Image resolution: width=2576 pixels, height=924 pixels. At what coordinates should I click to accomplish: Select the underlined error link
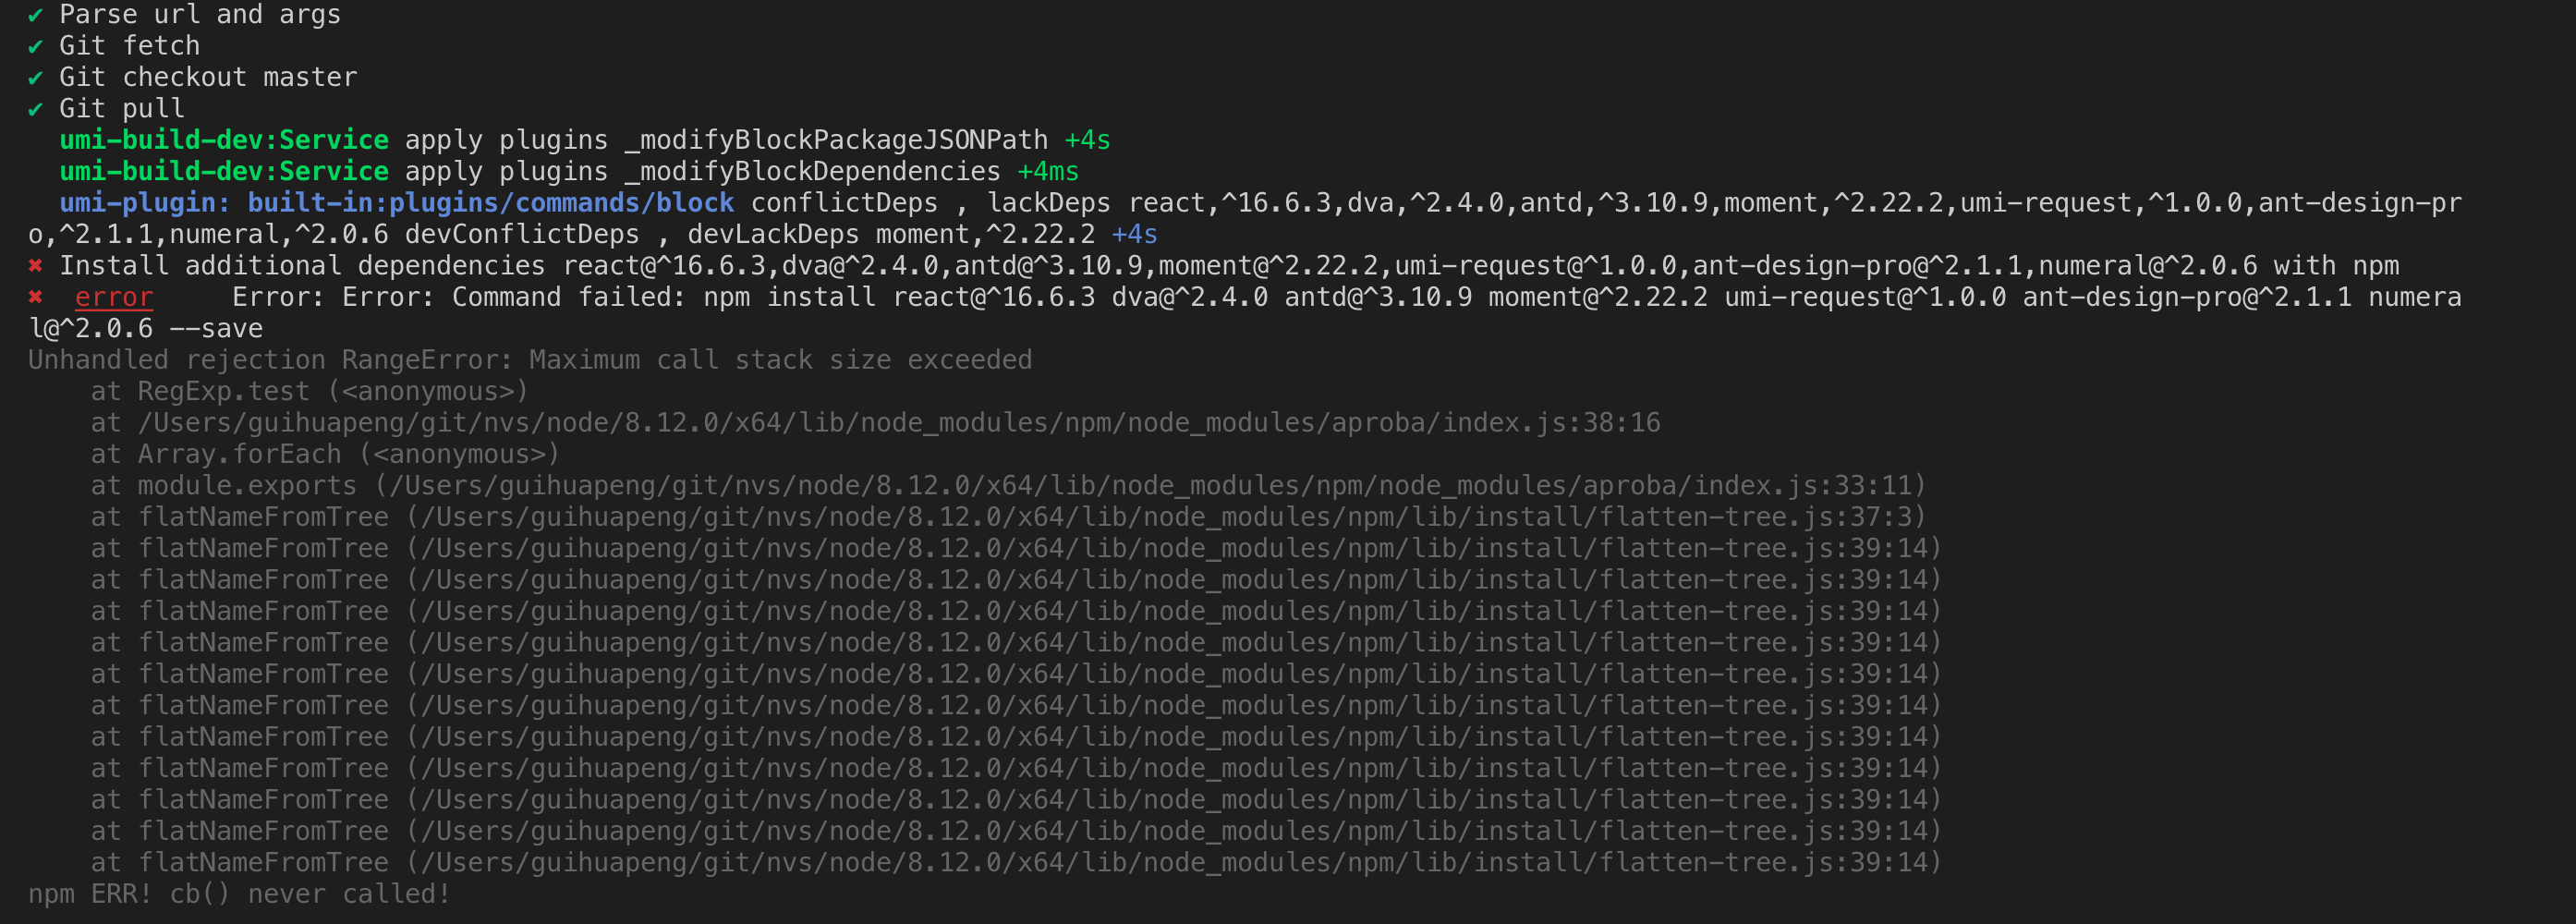click(x=113, y=297)
